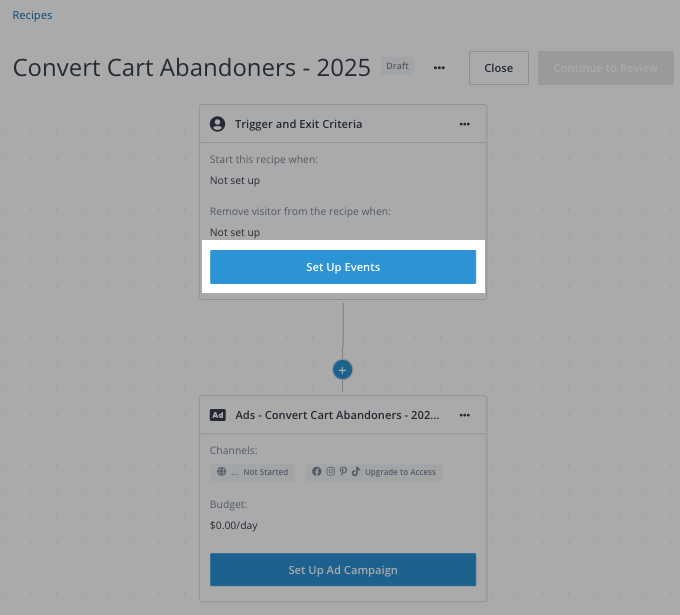Open the recipe title options ellipsis menu
680x615 pixels.
[439, 68]
